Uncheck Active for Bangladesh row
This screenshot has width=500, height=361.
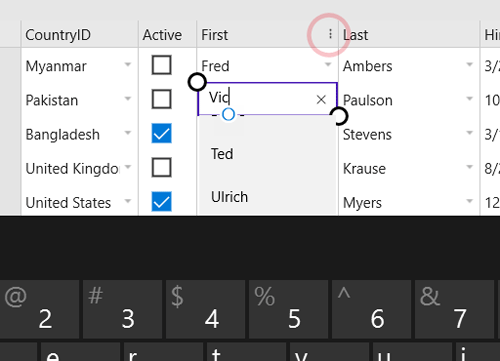(162, 133)
